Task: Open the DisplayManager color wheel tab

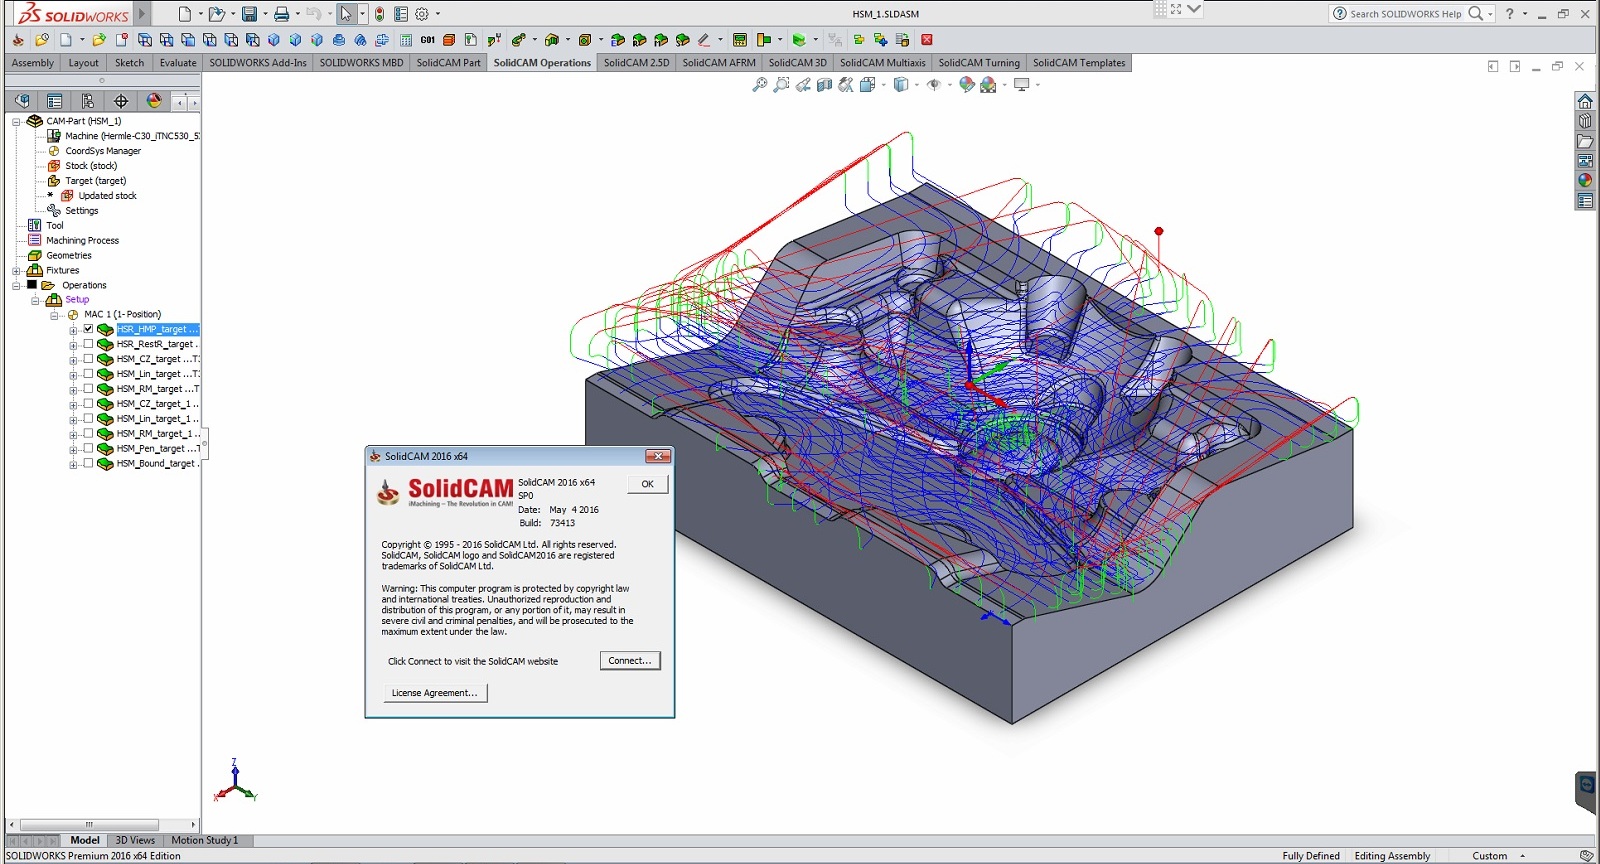Action: 154,101
